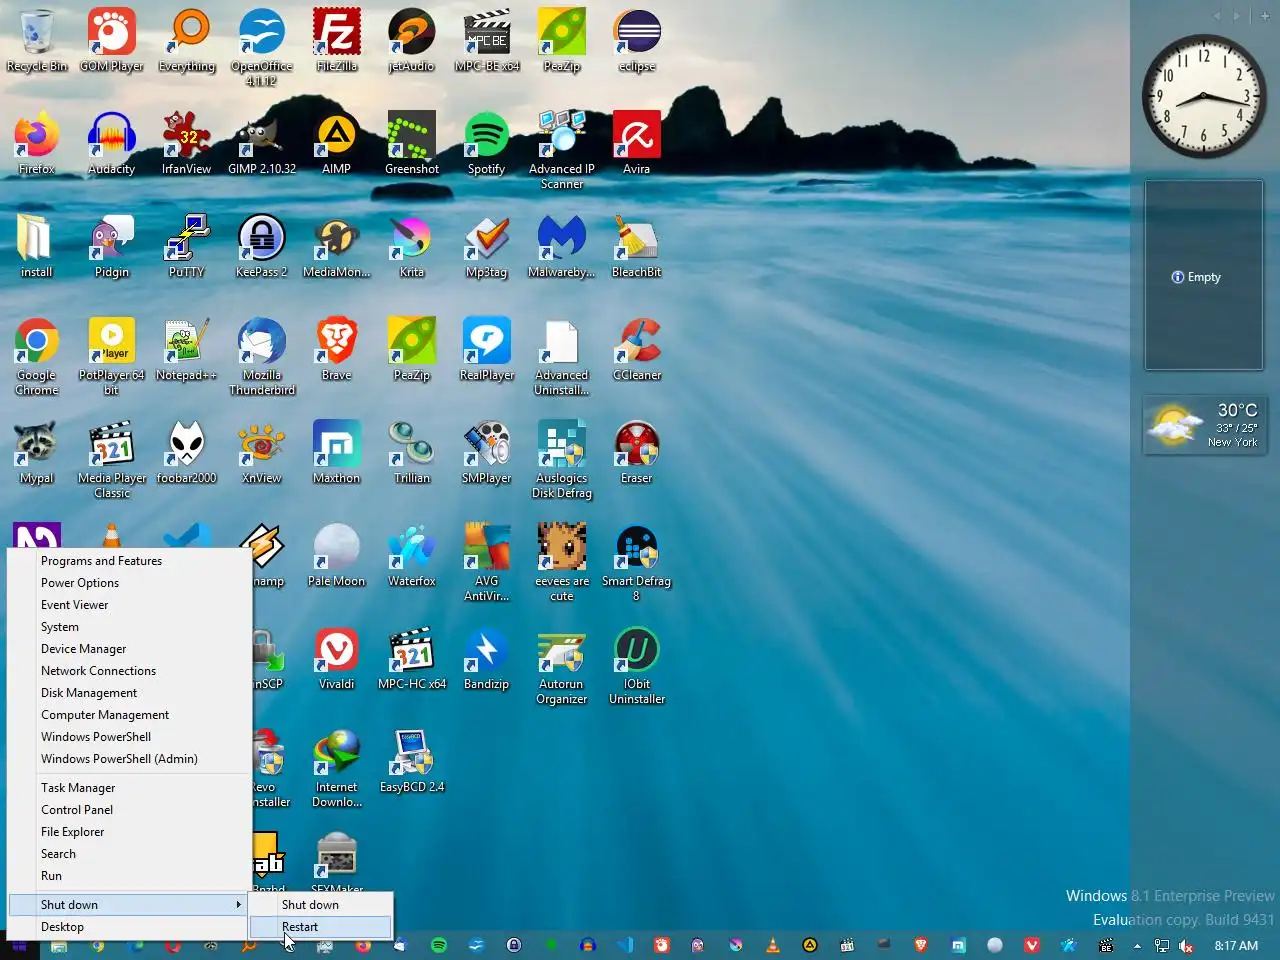Choose Shut down in the submenu flyout
The height and width of the screenshot is (960, 1280).
tap(321, 905)
